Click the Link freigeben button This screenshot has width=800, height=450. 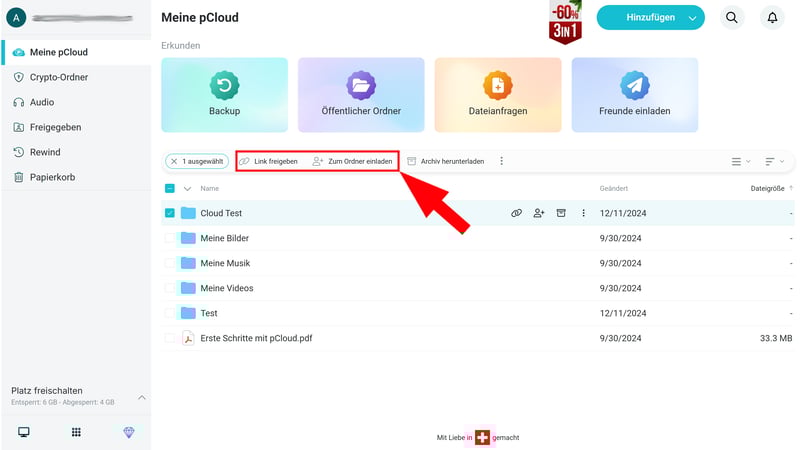click(x=268, y=161)
